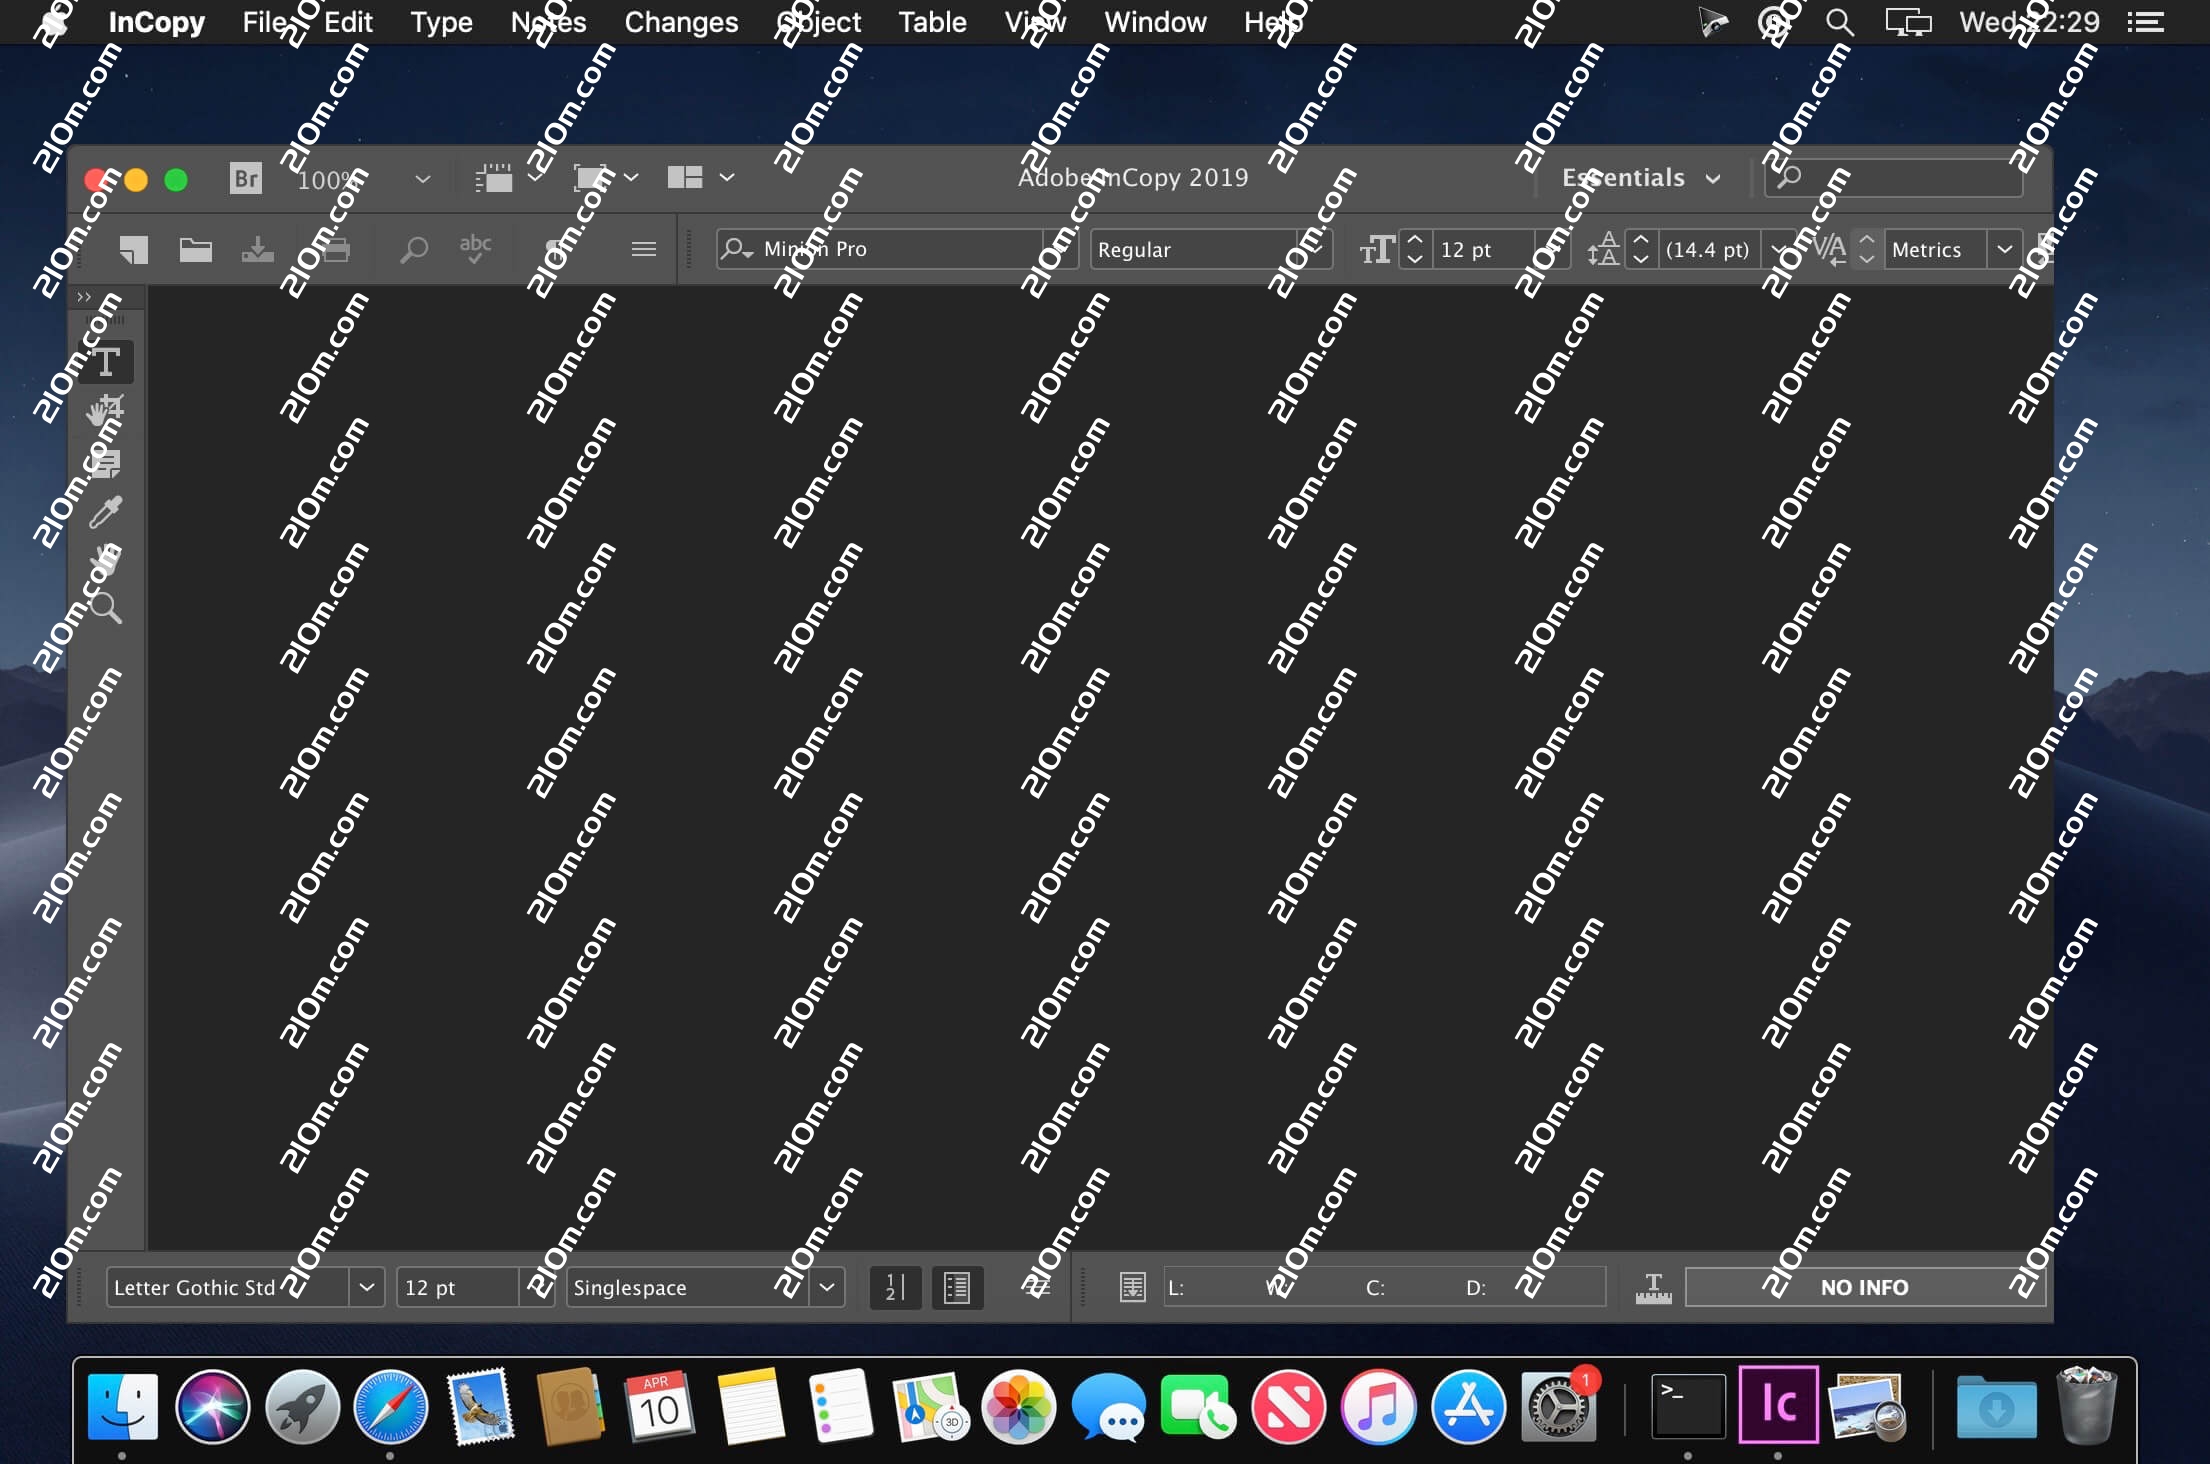Select the Type tool
This screenshot has height=1464, width=2210.
[x=106, y=361]
